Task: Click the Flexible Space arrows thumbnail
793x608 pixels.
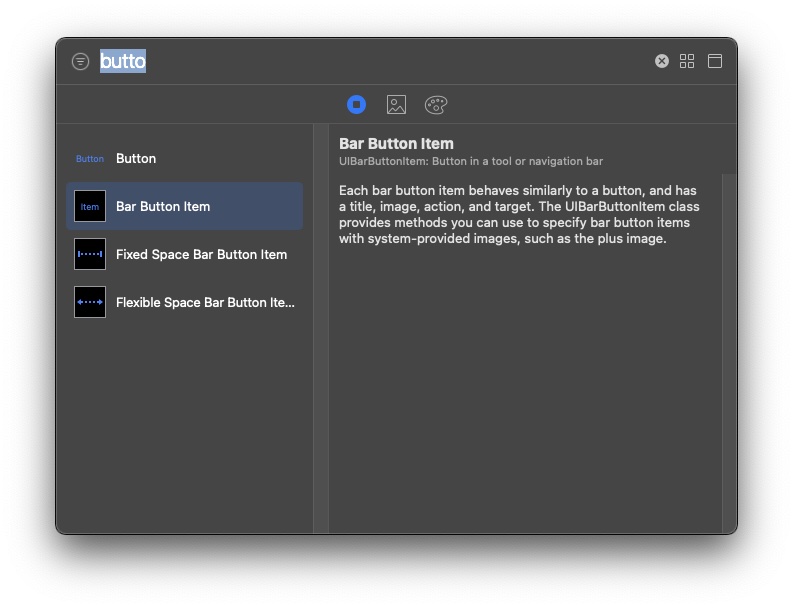Action: [x=90, y=302]
